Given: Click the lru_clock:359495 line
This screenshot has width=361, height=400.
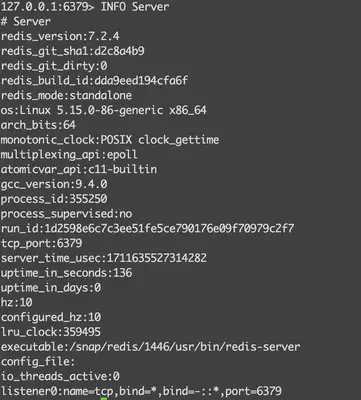Looking at the screenshot, I should 51,332.
